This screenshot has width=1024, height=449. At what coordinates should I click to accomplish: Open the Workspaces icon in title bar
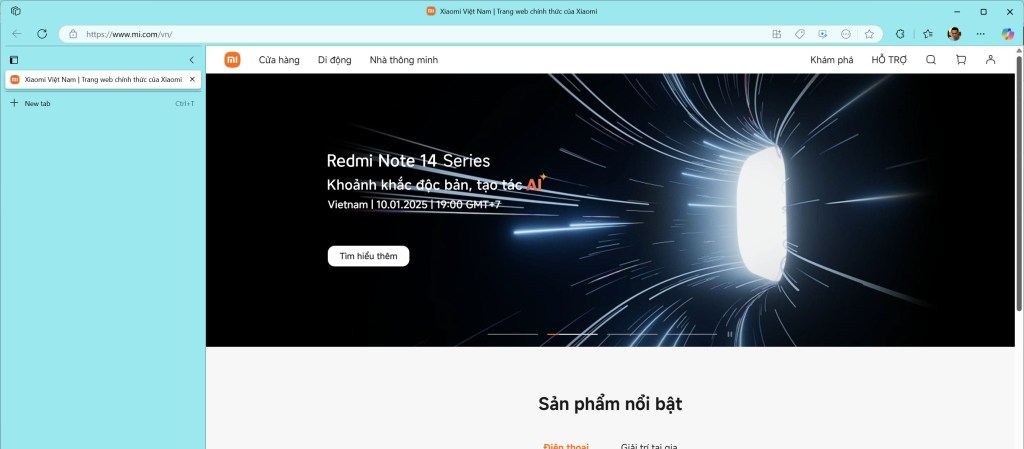16,11
